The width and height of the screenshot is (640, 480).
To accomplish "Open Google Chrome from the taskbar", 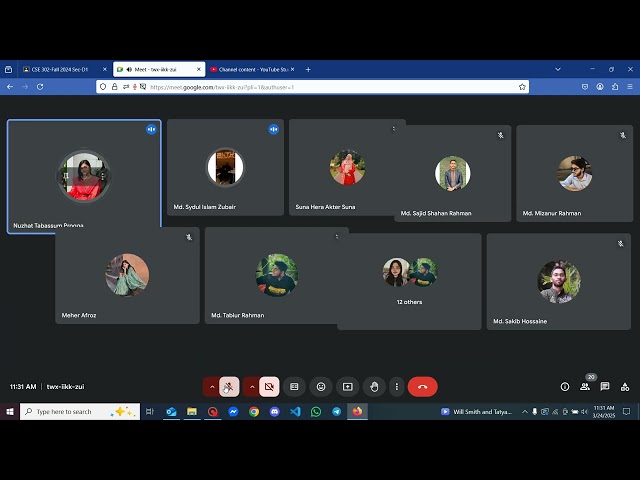I will coord(254,411).
